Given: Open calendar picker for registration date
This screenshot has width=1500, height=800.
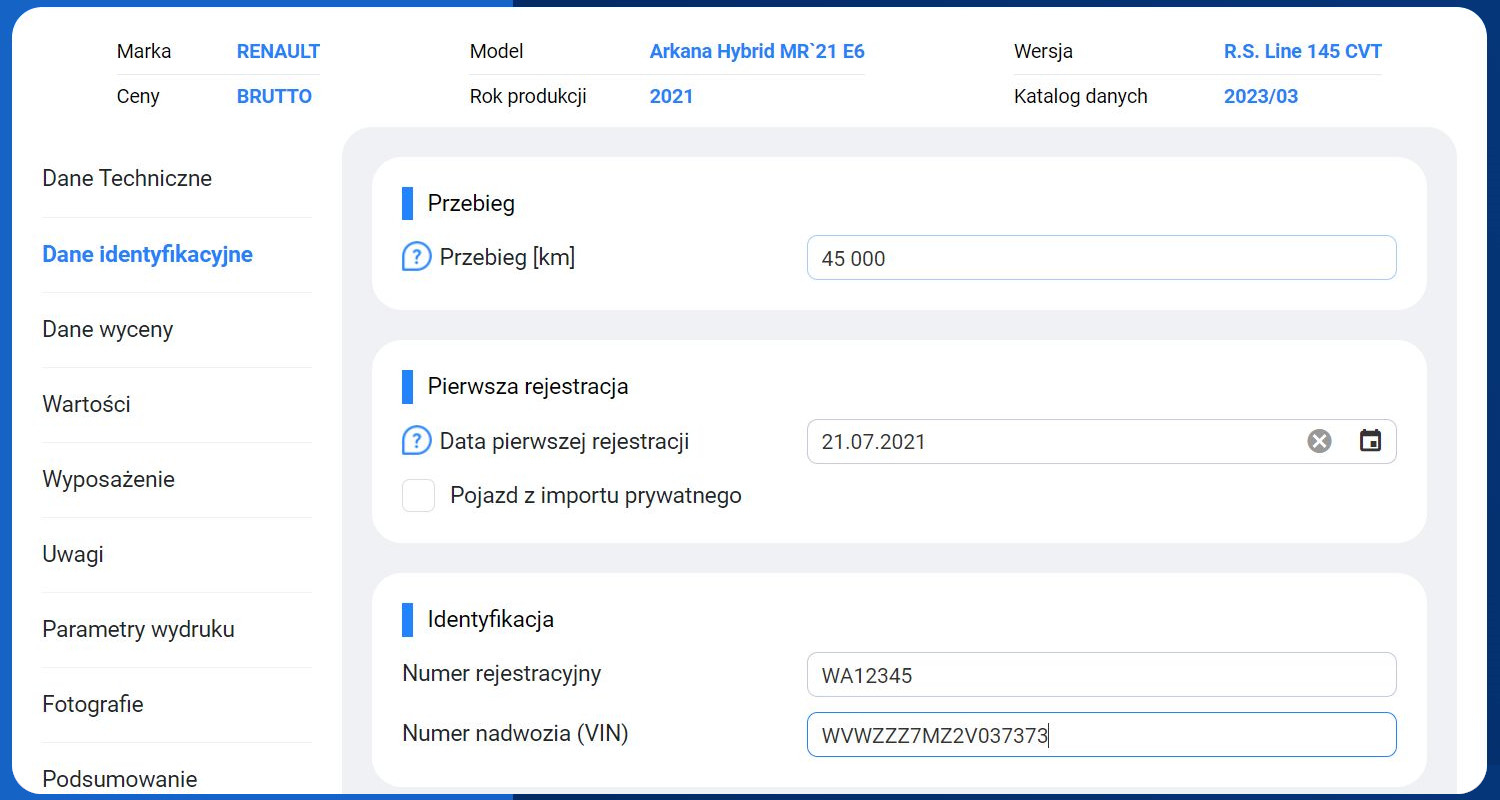Looking at the screenshot, I should (1370, 441).
